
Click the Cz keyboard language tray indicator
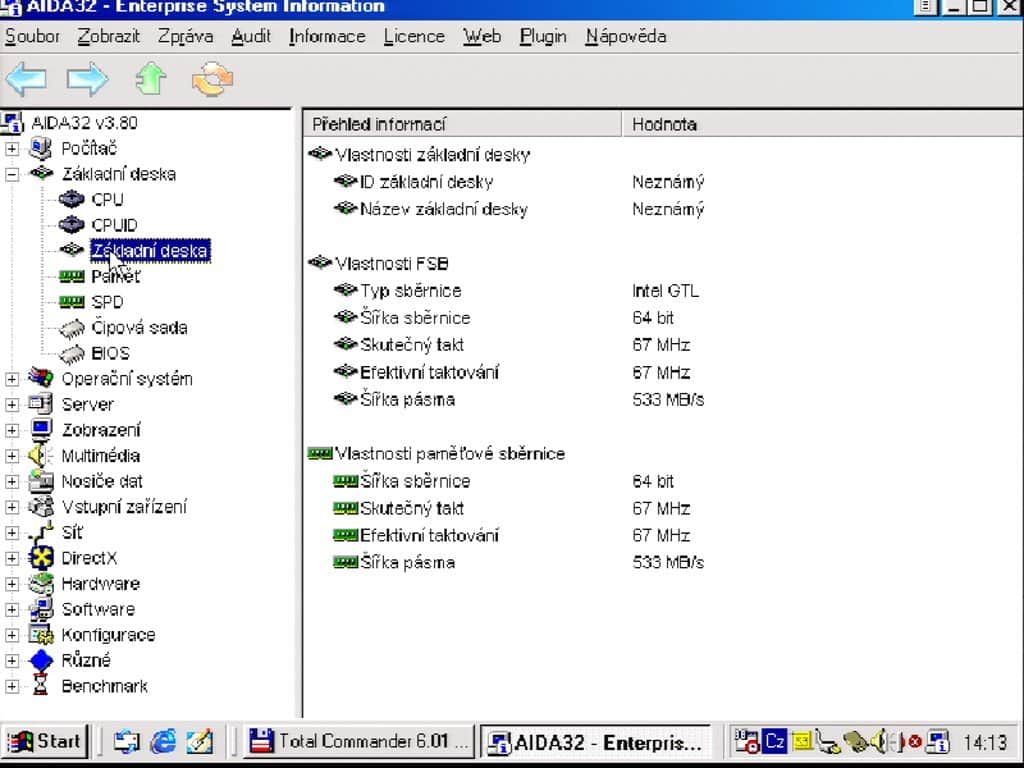pyautogui.click(x=775, y=741)
